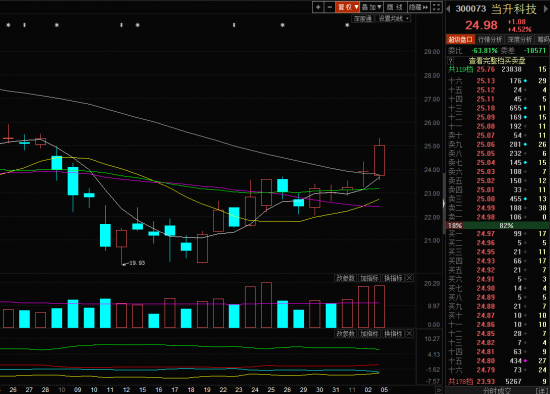Click the double-arrow at the end of the date axis
This screenshot has height=394, width=550.
point(438,390)
